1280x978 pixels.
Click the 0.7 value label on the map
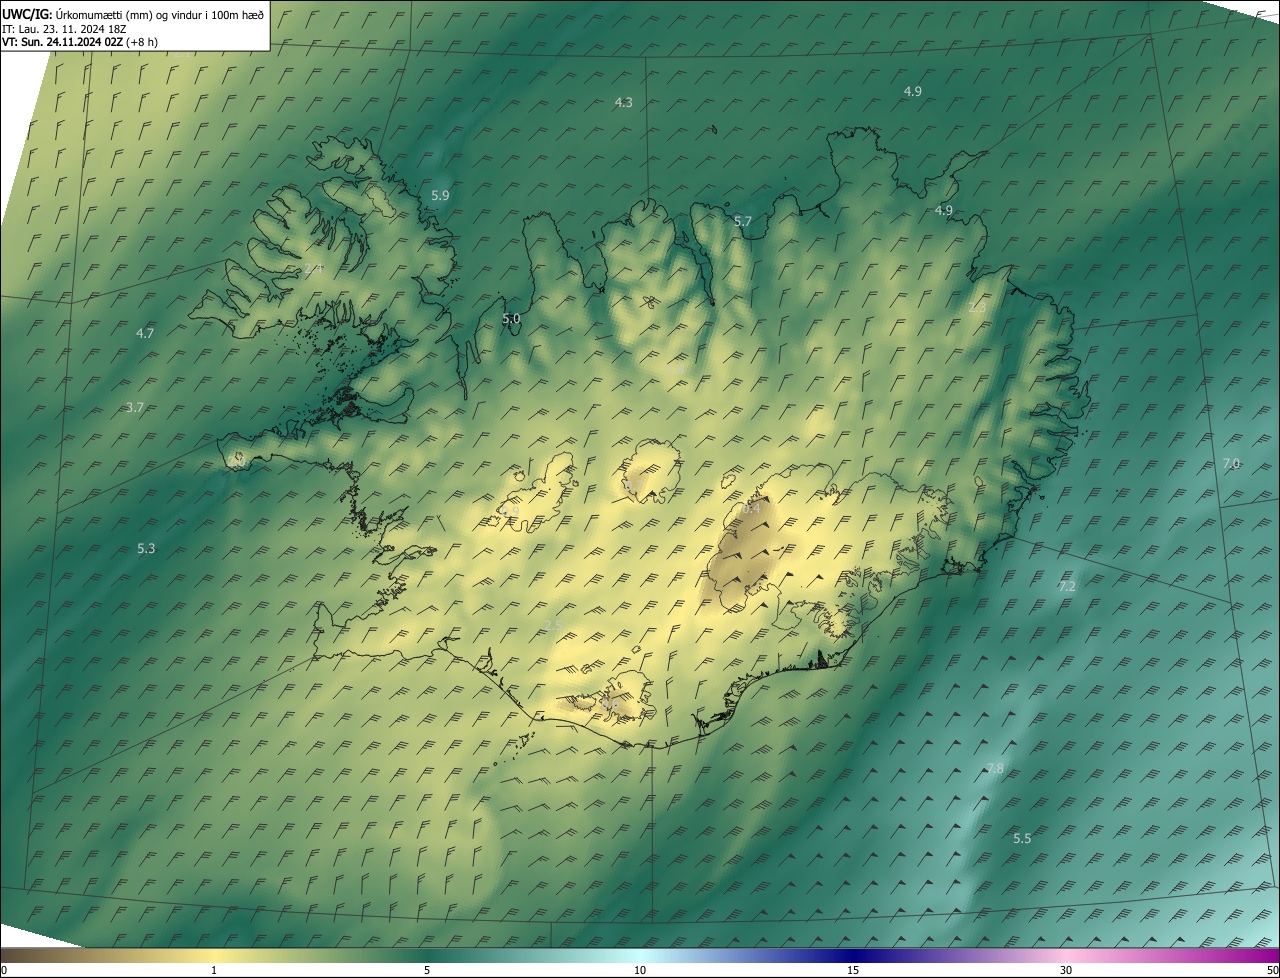(x=633, y=484)
